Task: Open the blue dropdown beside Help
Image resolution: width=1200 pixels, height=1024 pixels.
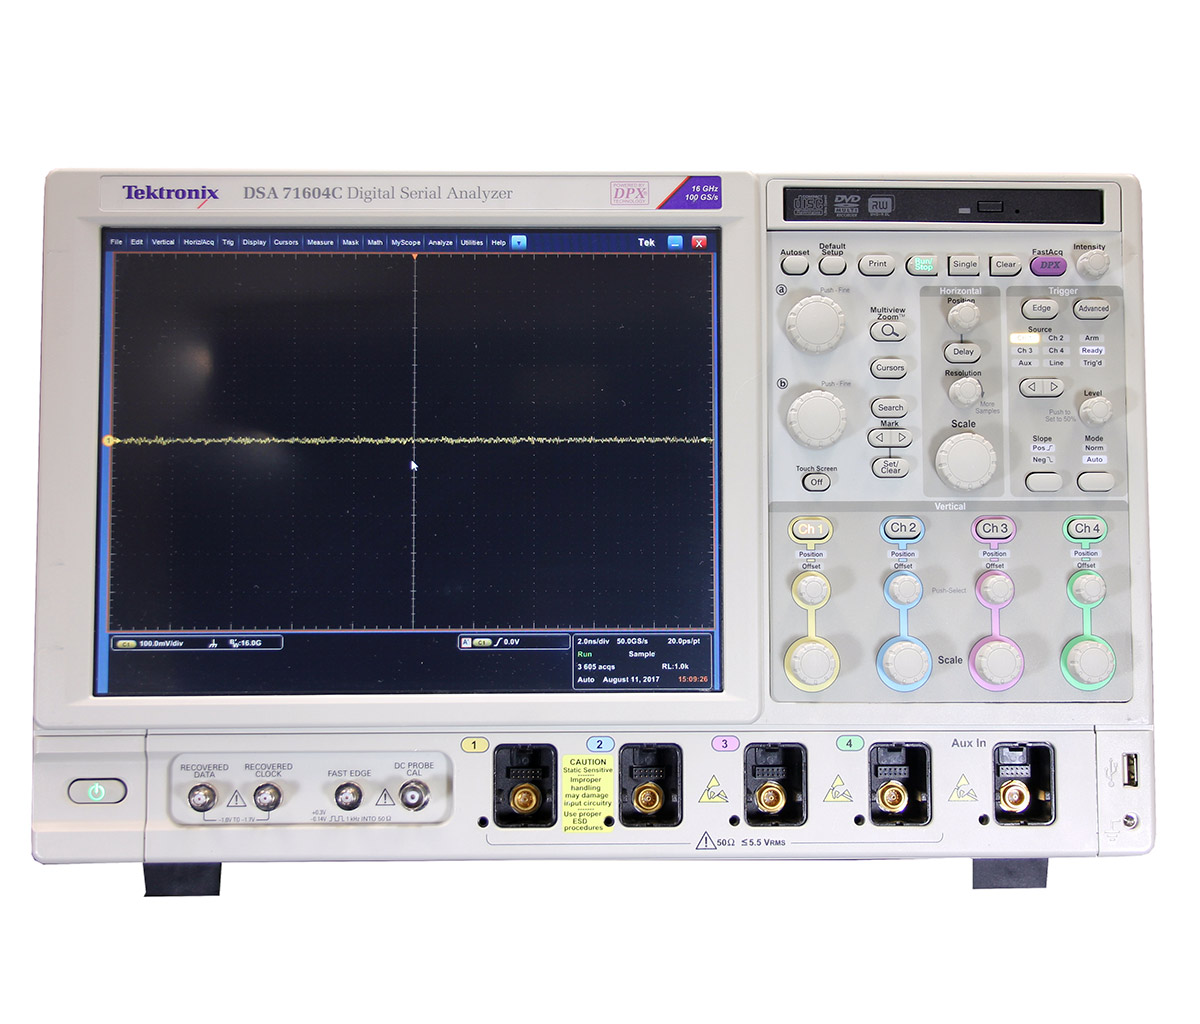Action: pyautogui.click(x=518, y=242)
